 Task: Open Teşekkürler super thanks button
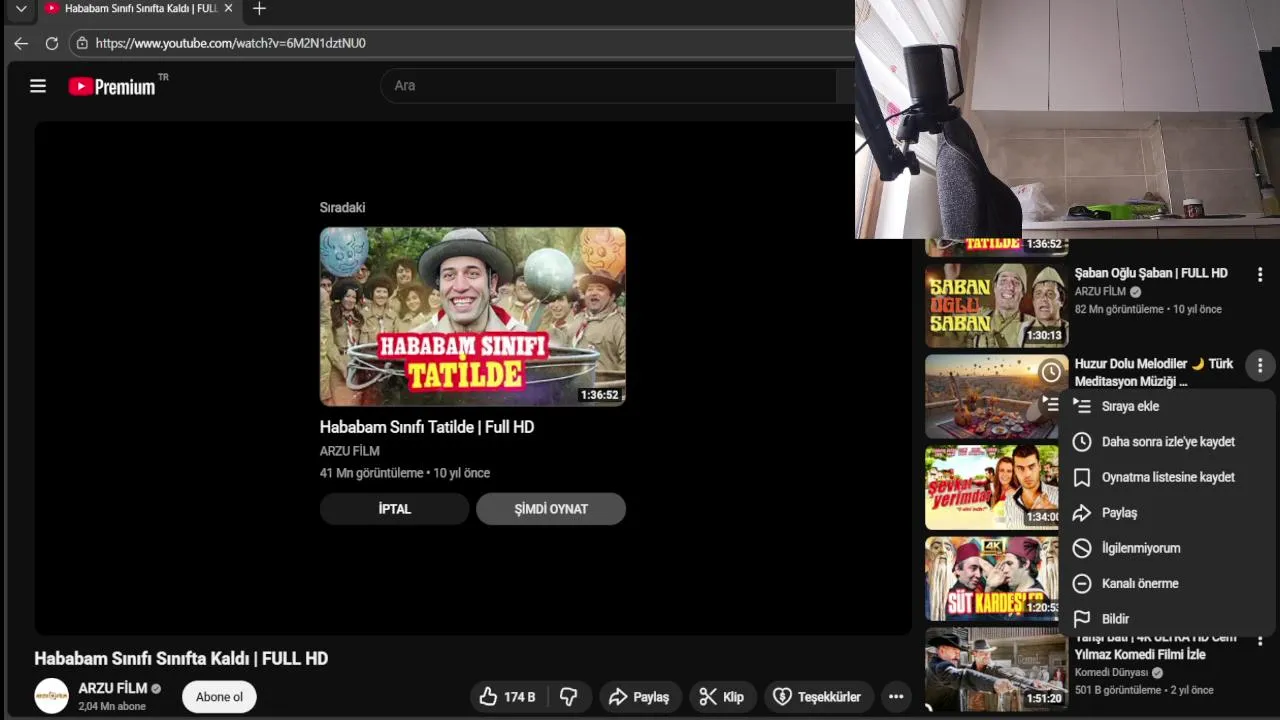(818, 697)
